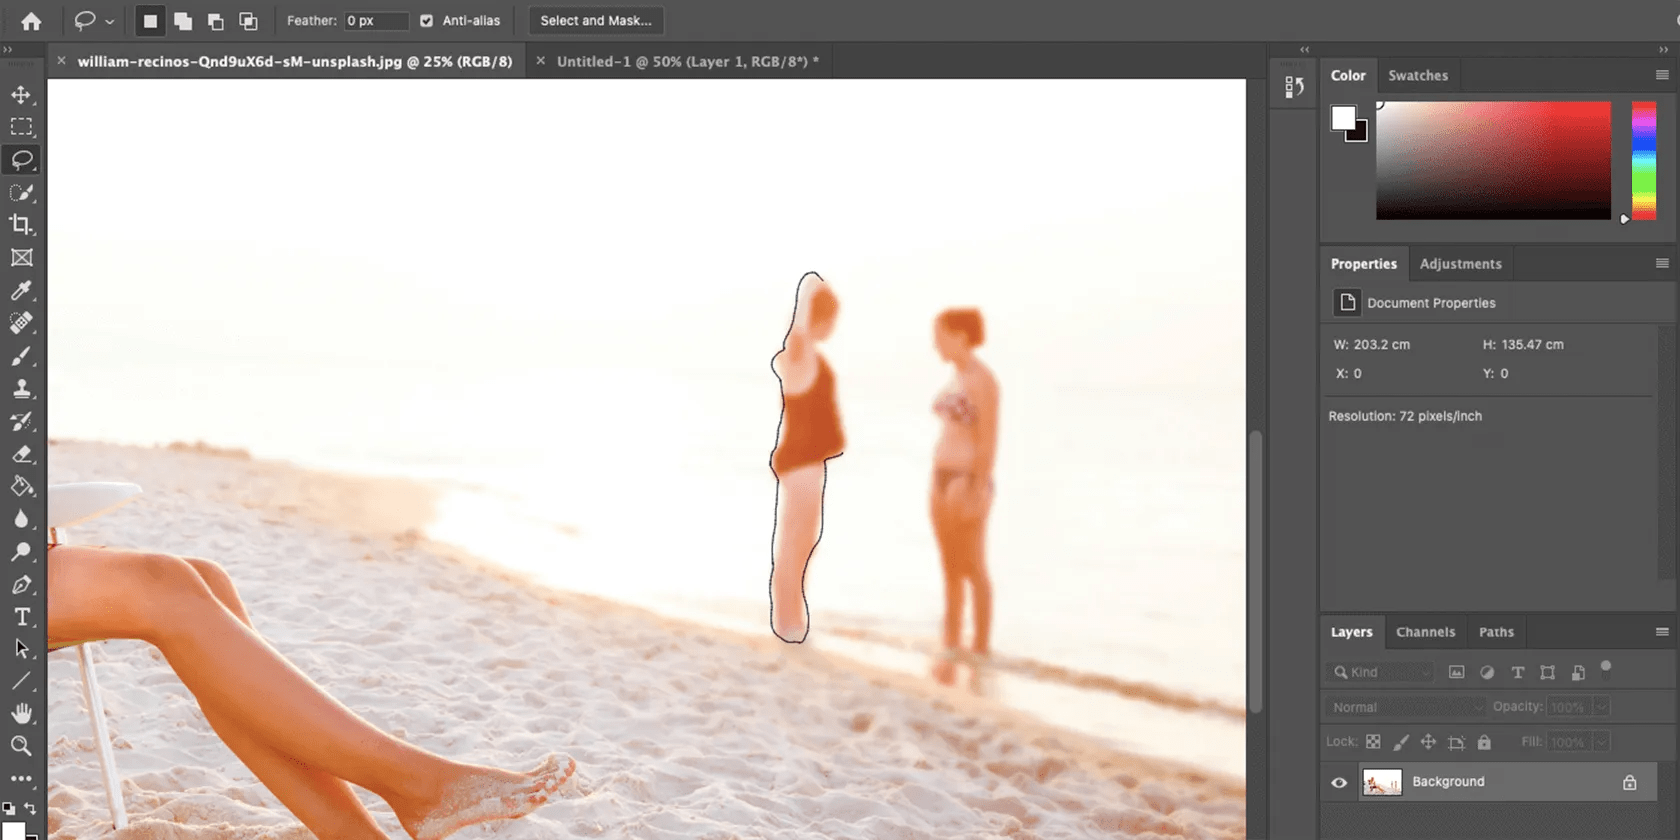Select the Move tool
Image resolution: width=1680 pixels, height=840 pixels.
click(x=21, y=95)
